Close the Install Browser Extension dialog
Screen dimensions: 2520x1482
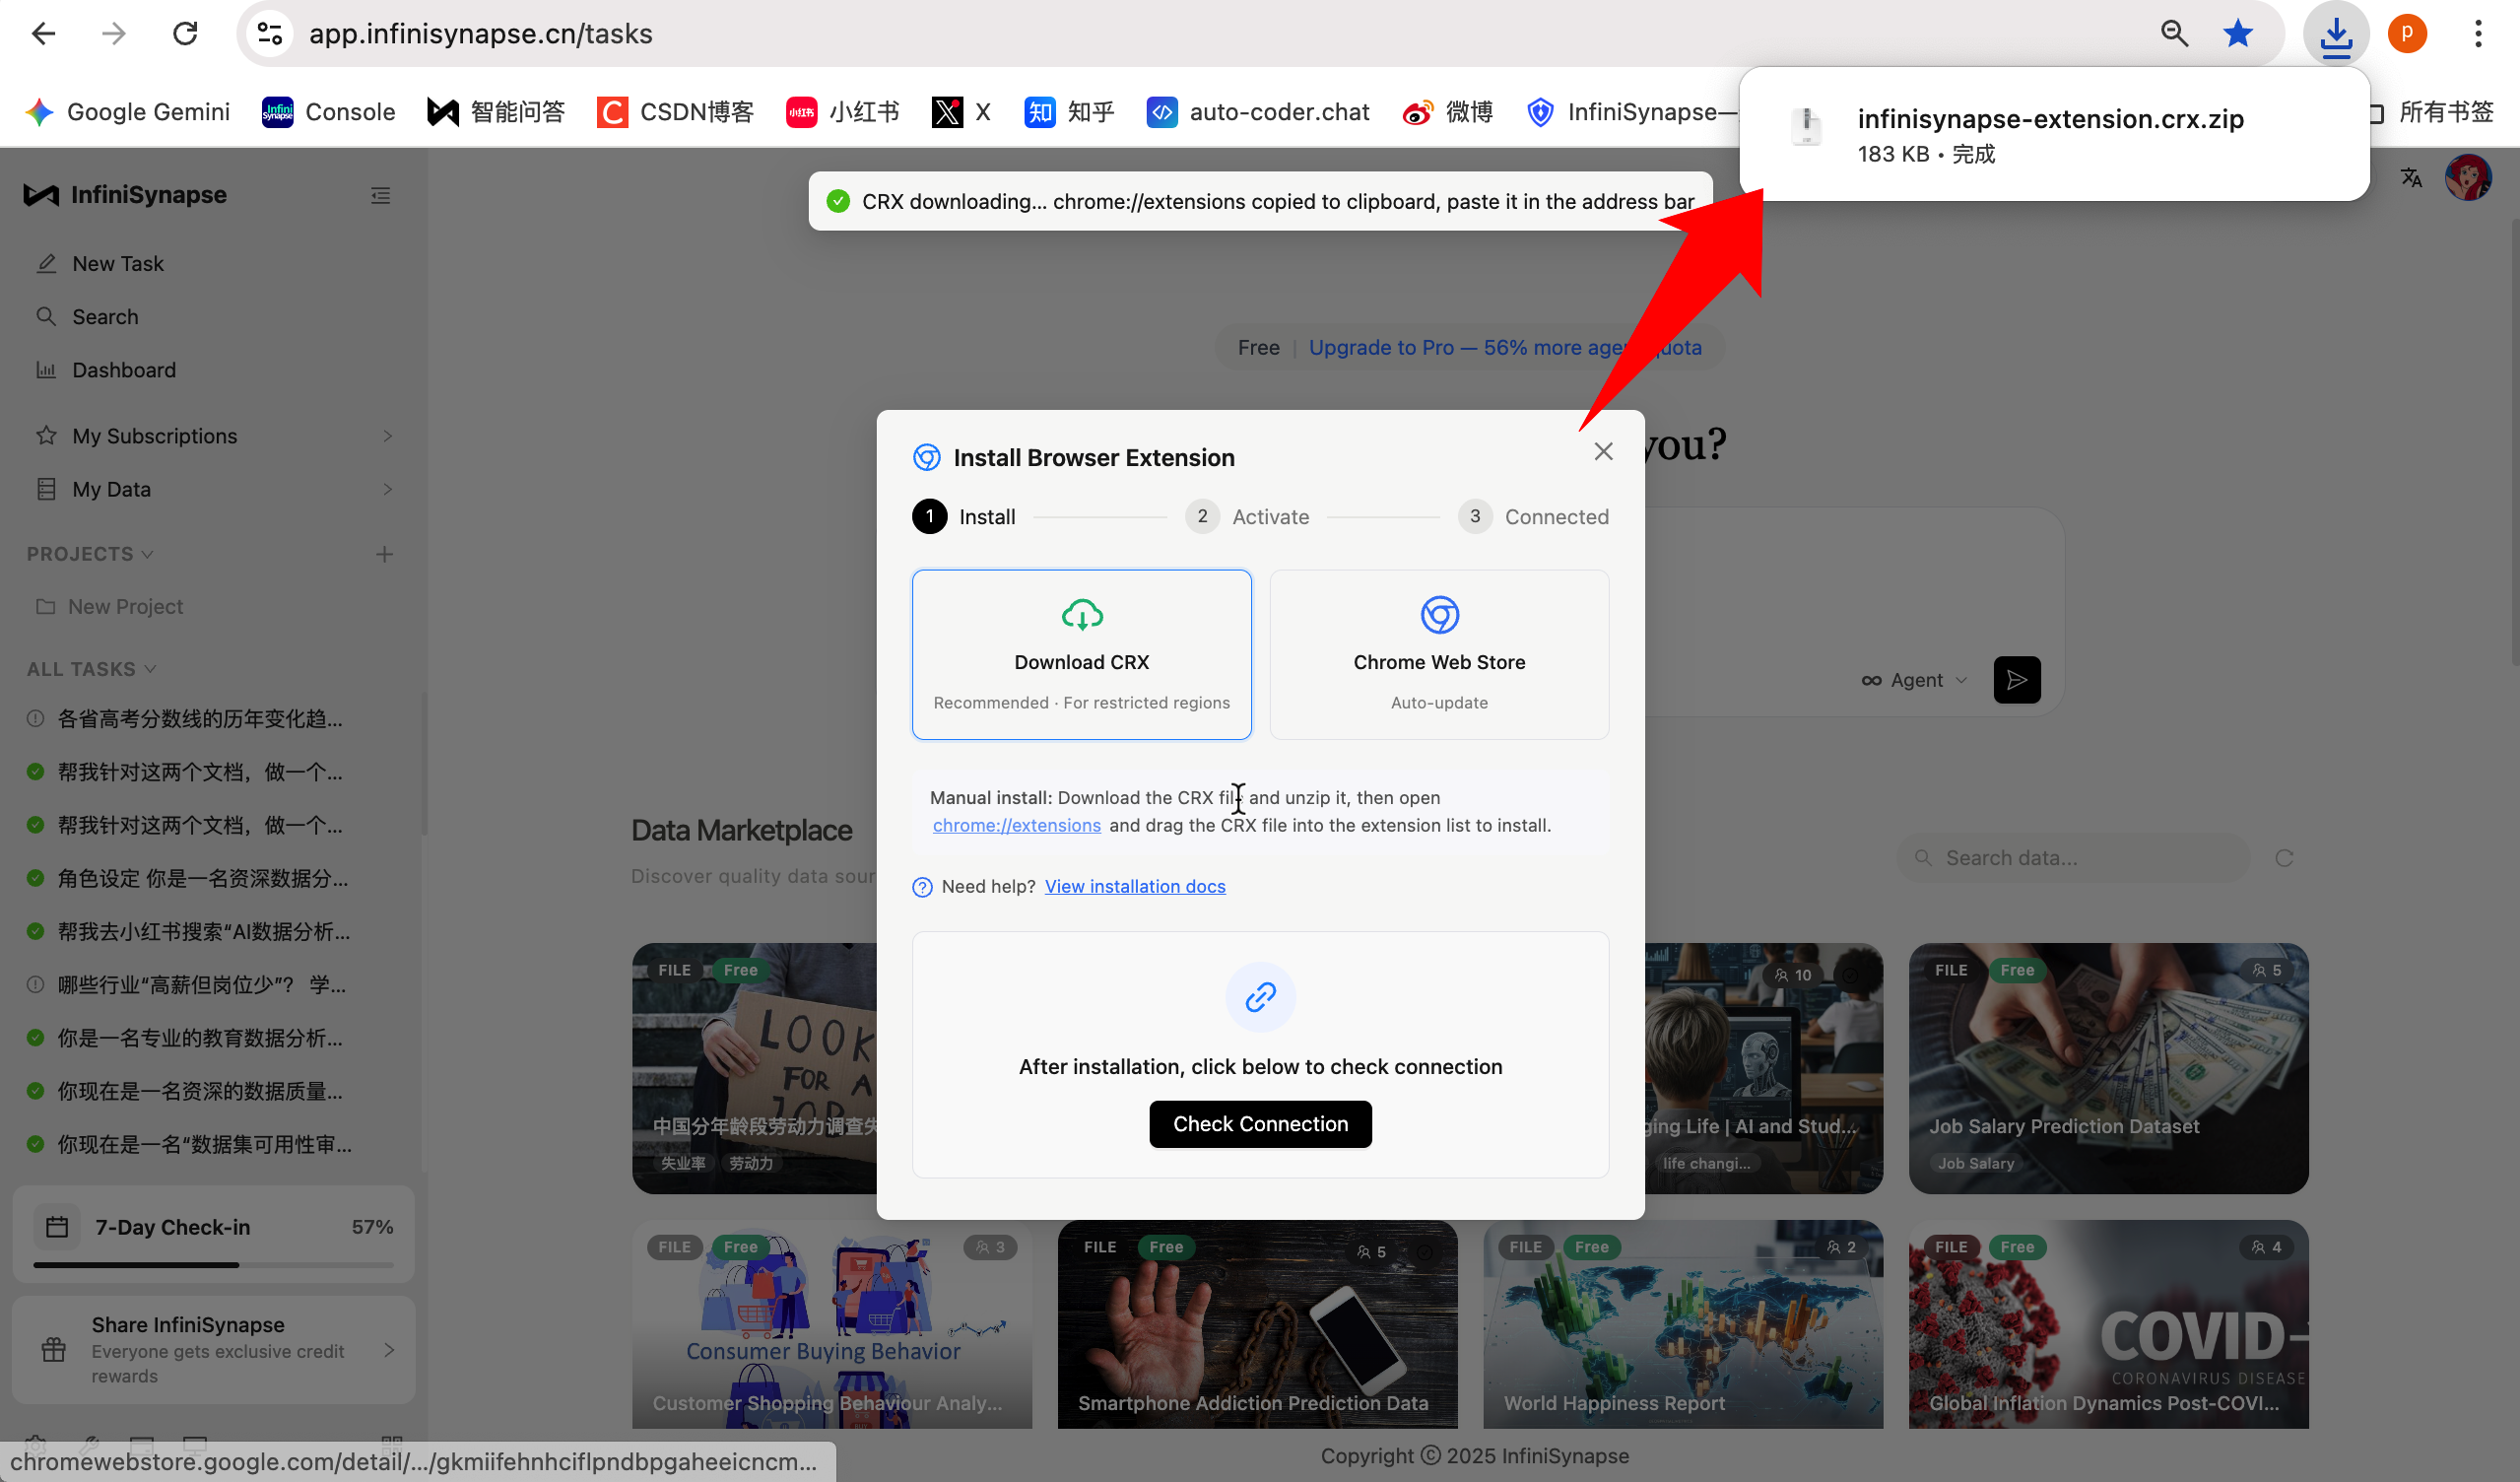coord(1603,452)
